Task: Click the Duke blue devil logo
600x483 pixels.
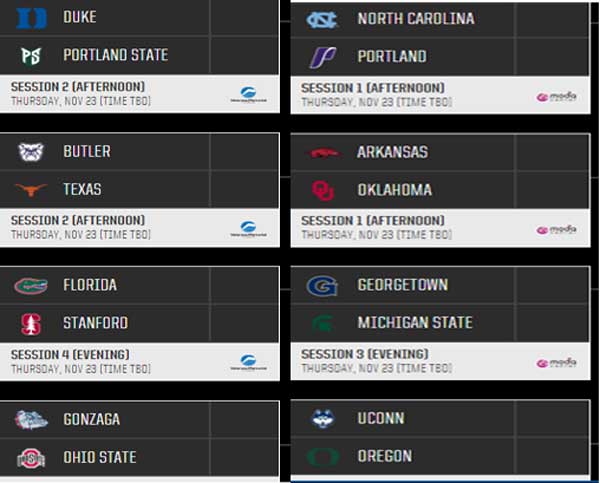Action: point(31,18)
